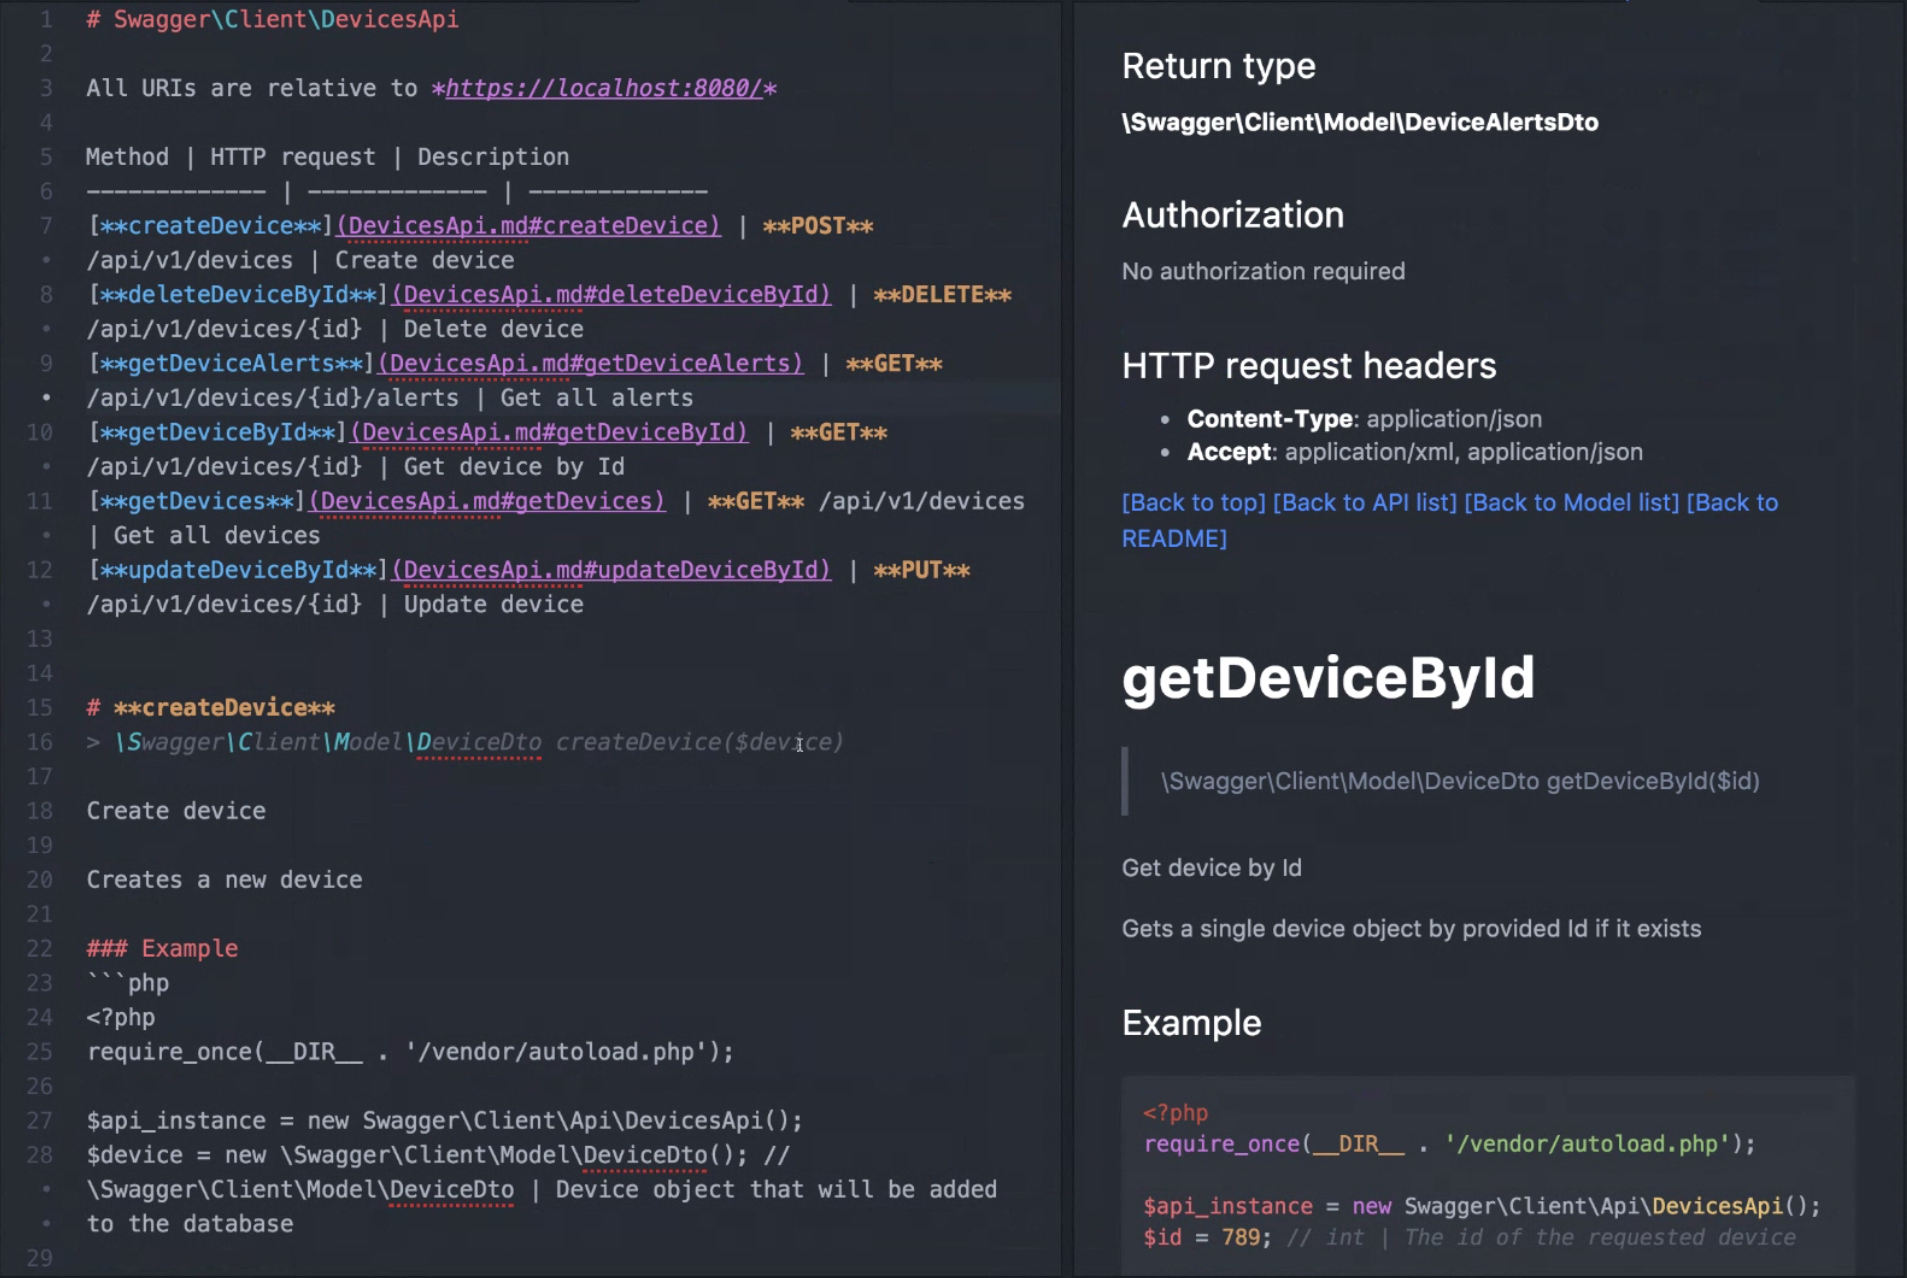This screenshot has height=1278, width=1907.
Task: Click 'Gets a single device object' description in preview
Action: point(1411,929)
